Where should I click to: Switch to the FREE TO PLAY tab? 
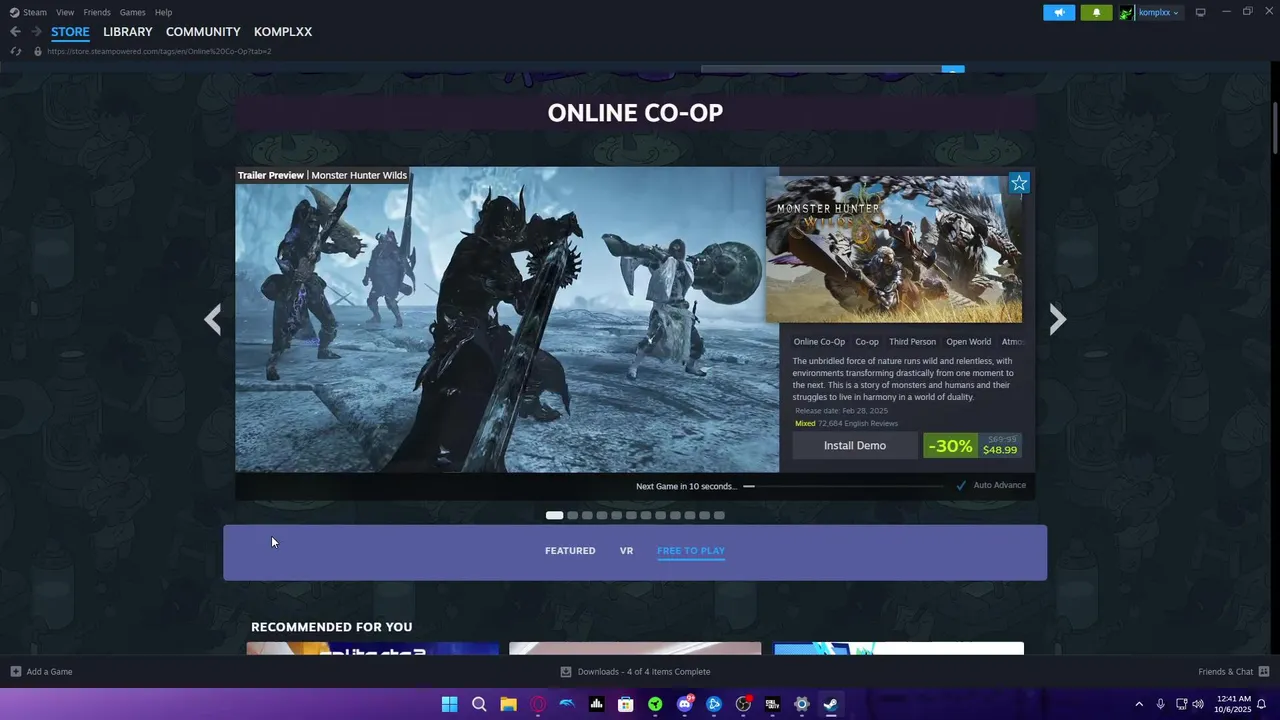(691, 551)
